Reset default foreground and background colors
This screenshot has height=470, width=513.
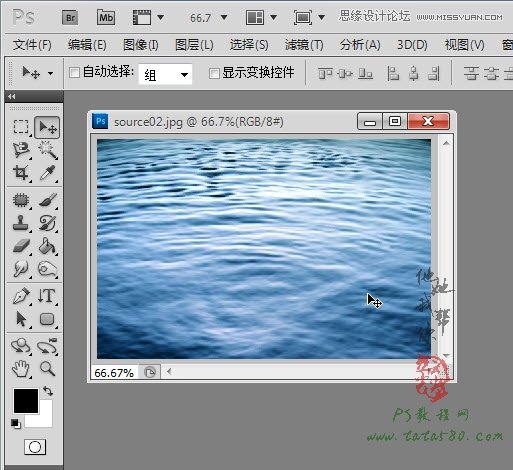coord(15,423)
